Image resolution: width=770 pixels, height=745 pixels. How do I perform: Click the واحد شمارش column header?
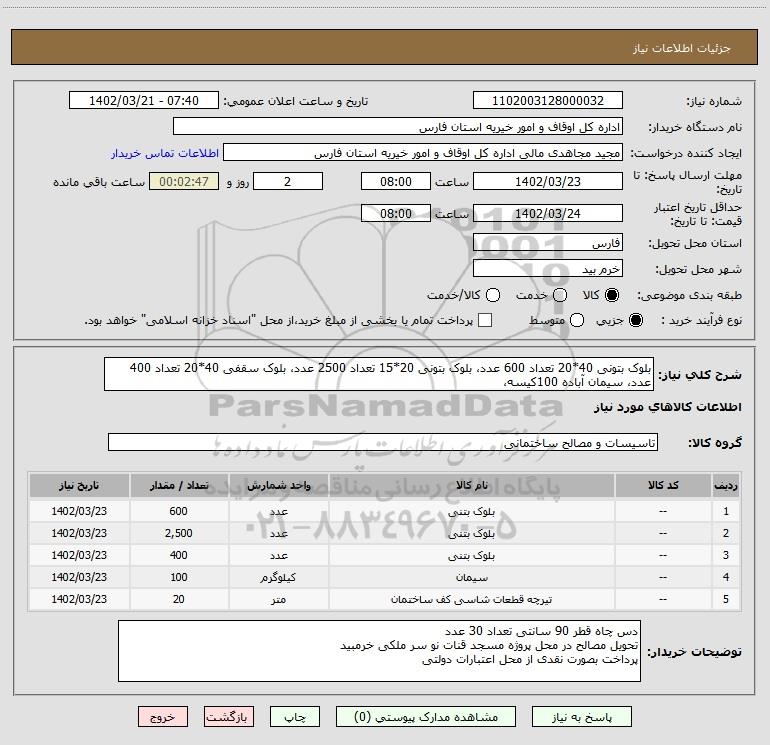pos(278,486)
